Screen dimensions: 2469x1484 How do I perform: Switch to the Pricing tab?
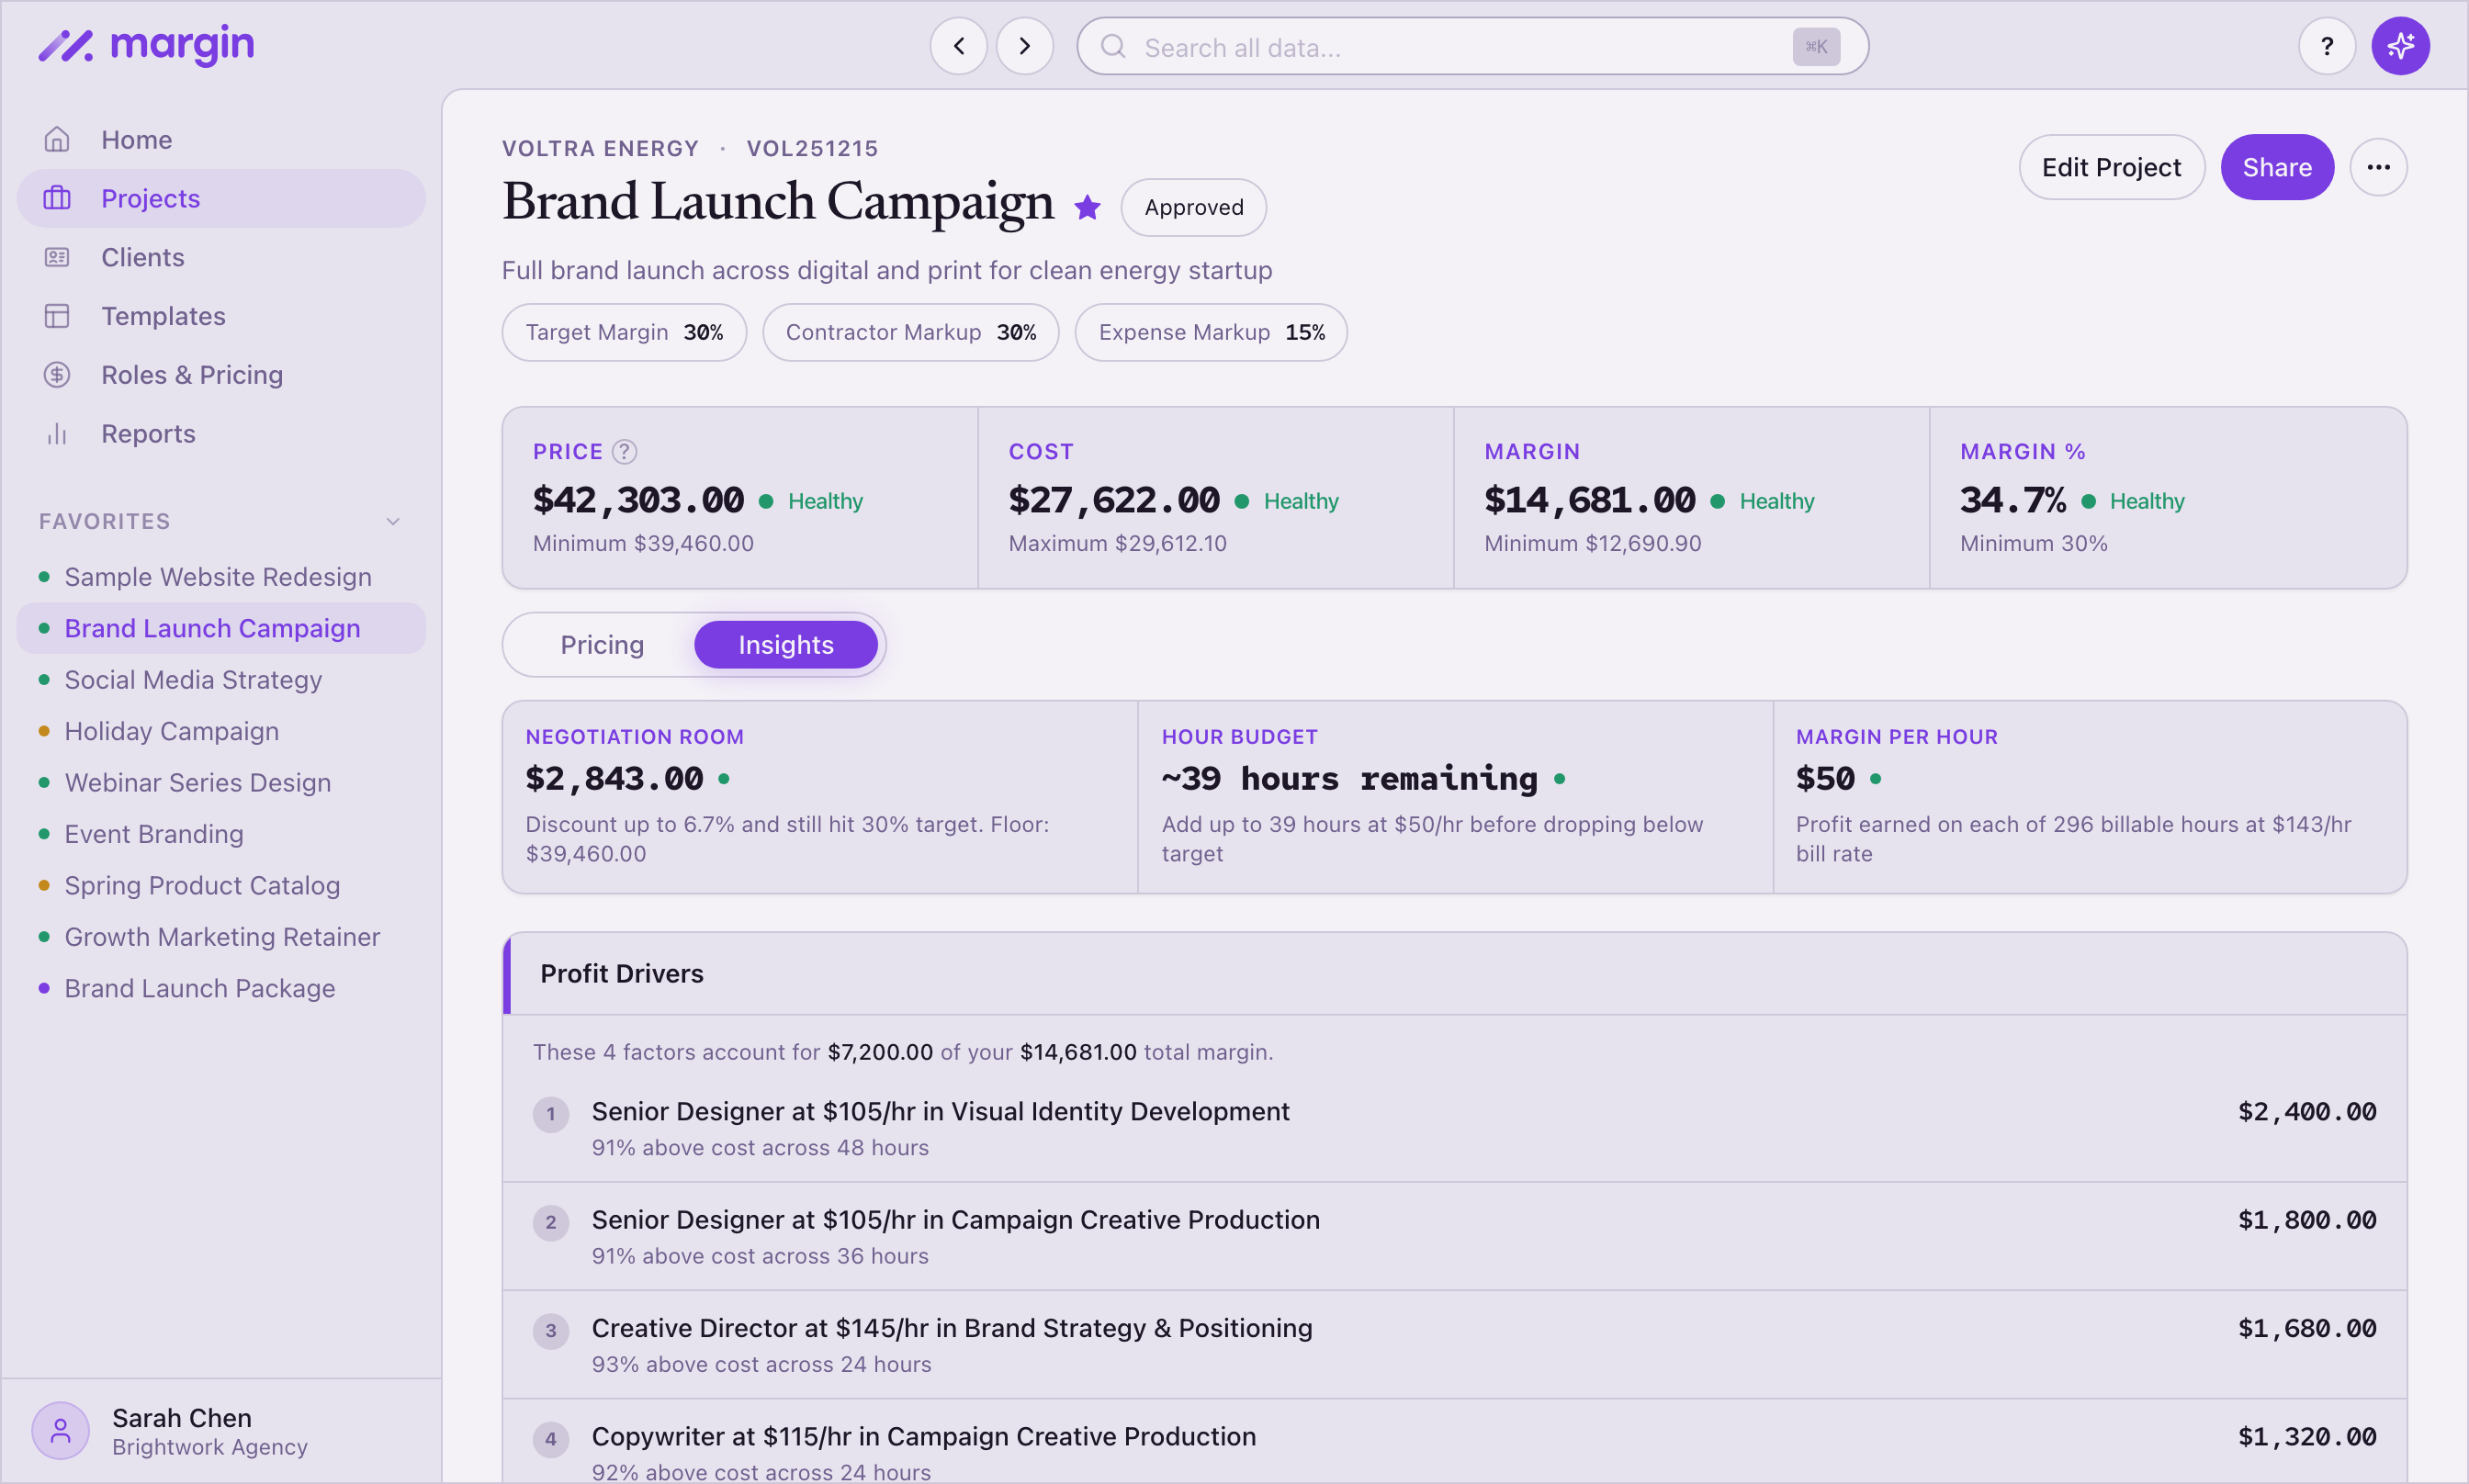(602, 645)
